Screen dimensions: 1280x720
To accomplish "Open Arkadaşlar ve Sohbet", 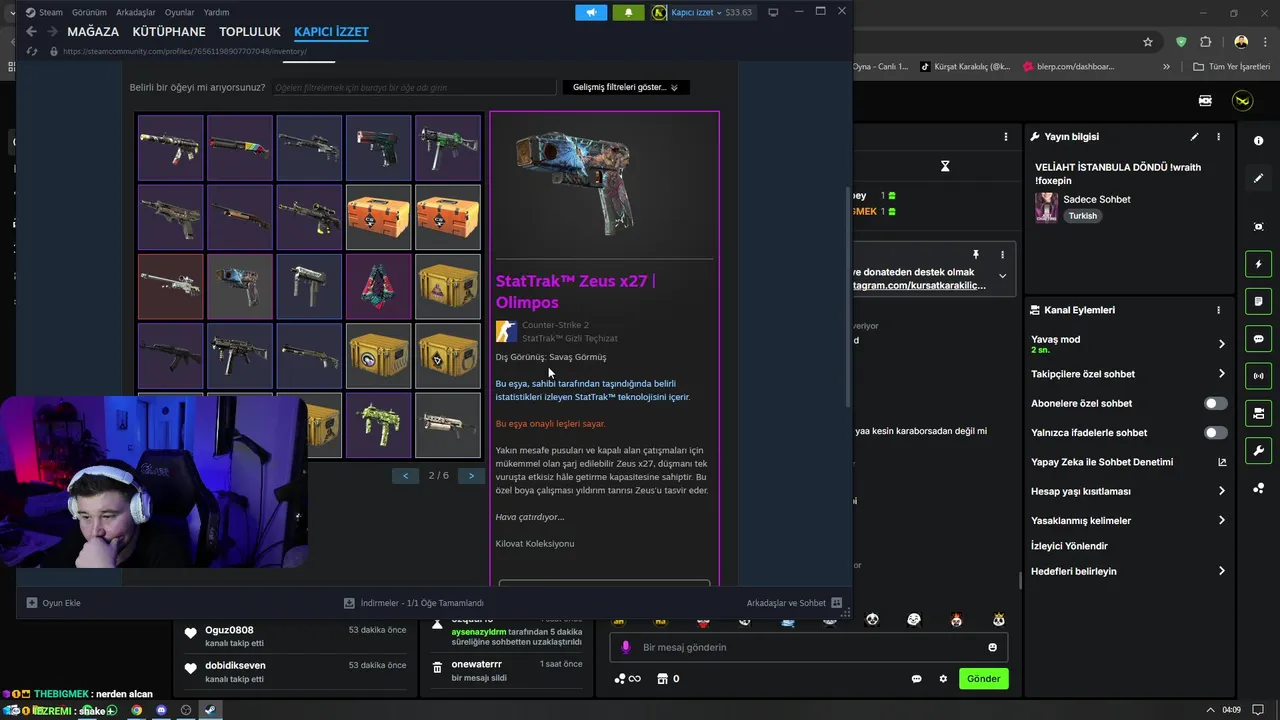I will (794, 603).
